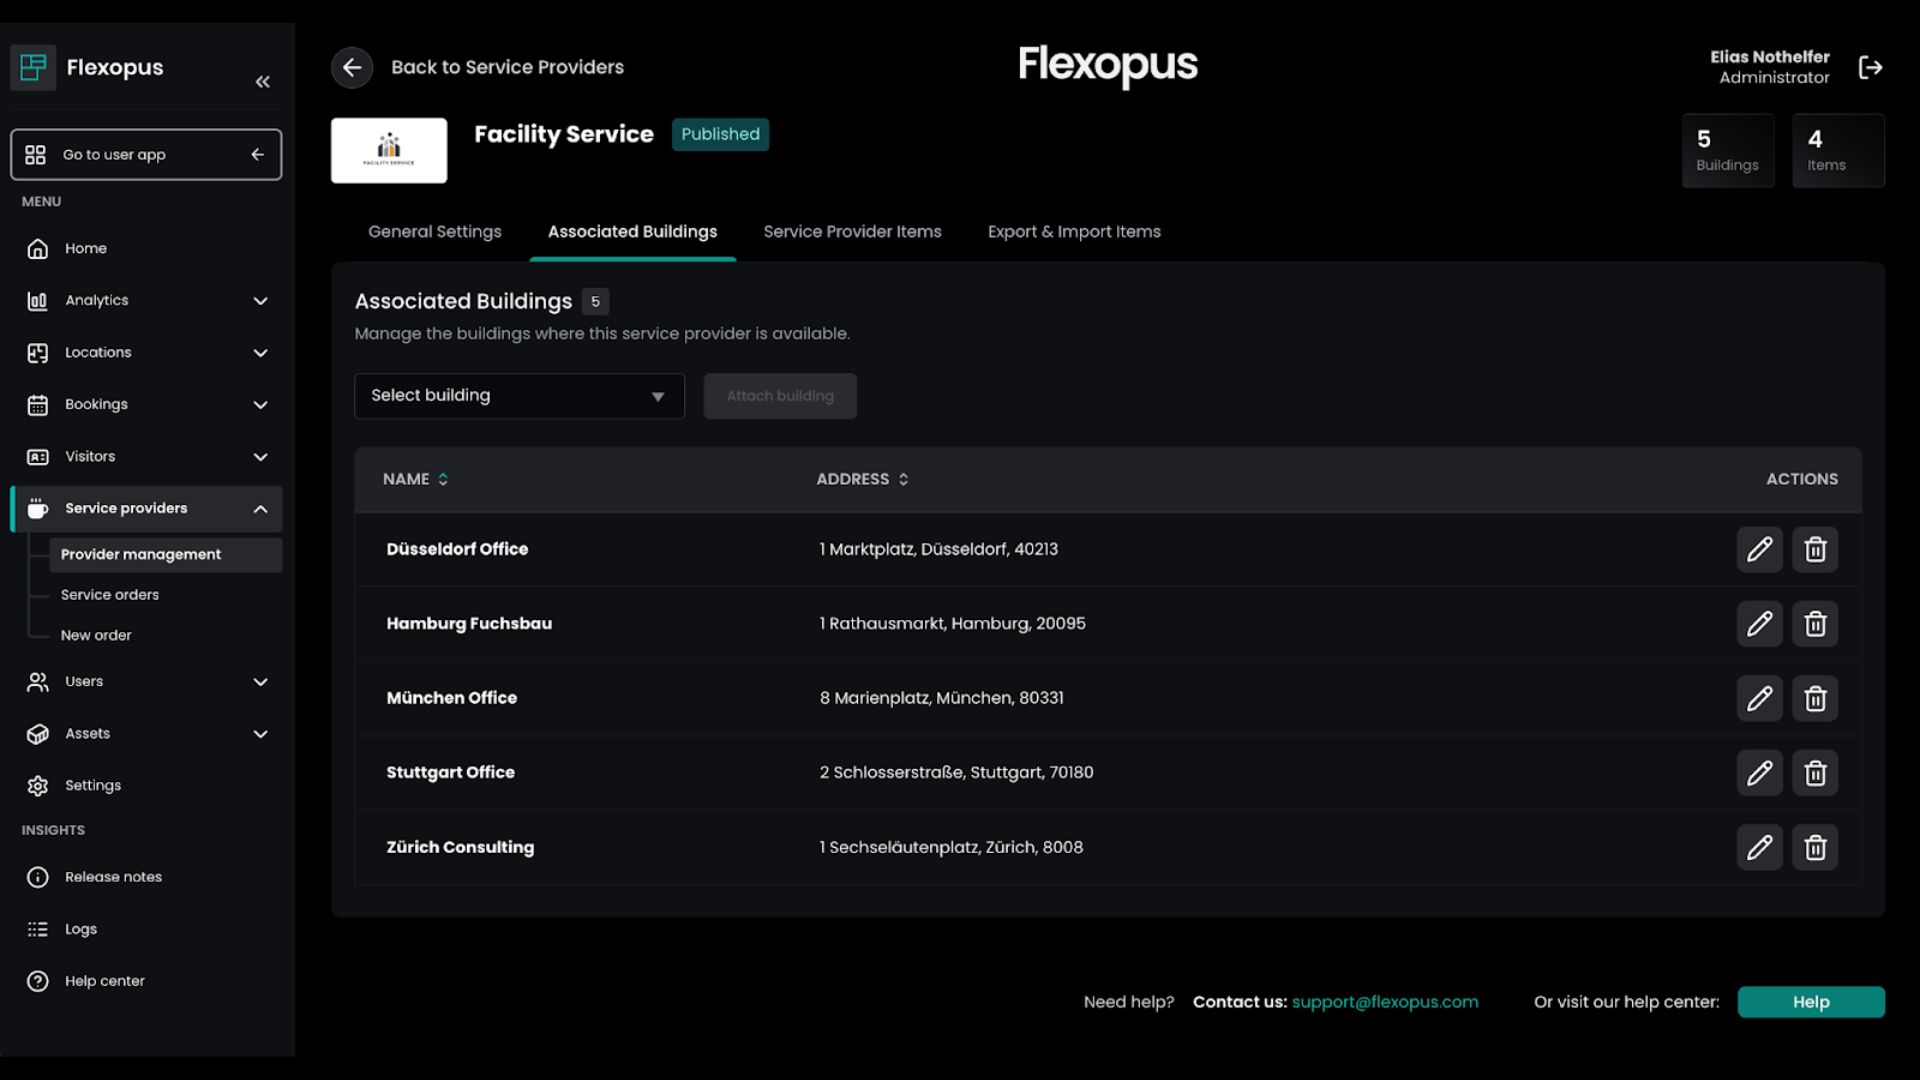Image resolution: width=1920 pixels, height=1080 pixels.
Task: Edit Zürich Consulting with the pencil icon
Action: (1760, 847)
